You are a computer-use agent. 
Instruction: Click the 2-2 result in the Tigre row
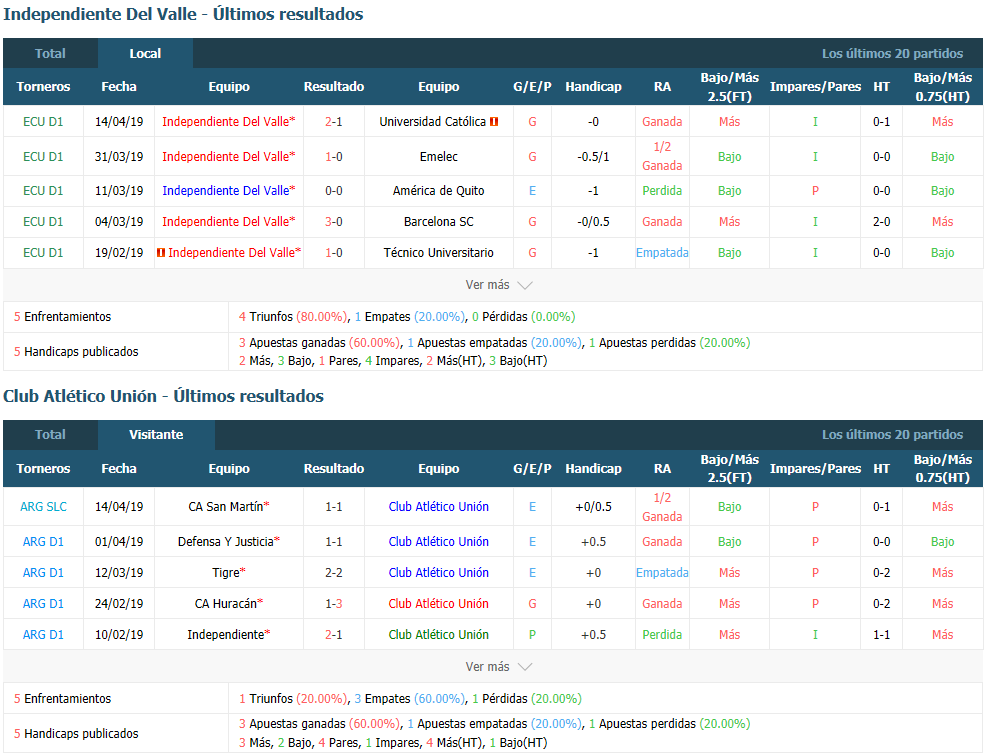pyautogui.click(x=334, y=573)
